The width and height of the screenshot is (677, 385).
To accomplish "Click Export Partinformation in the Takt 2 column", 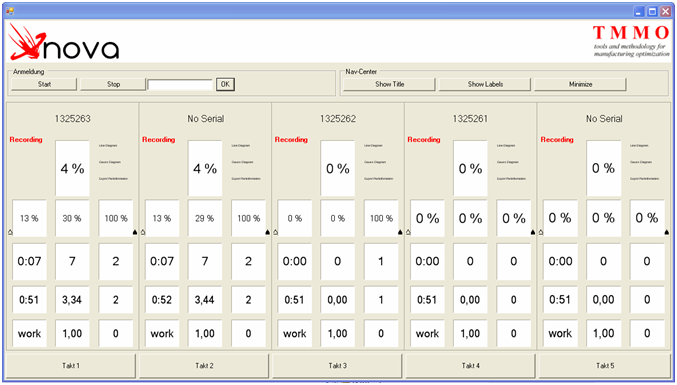I will [246, 178].
